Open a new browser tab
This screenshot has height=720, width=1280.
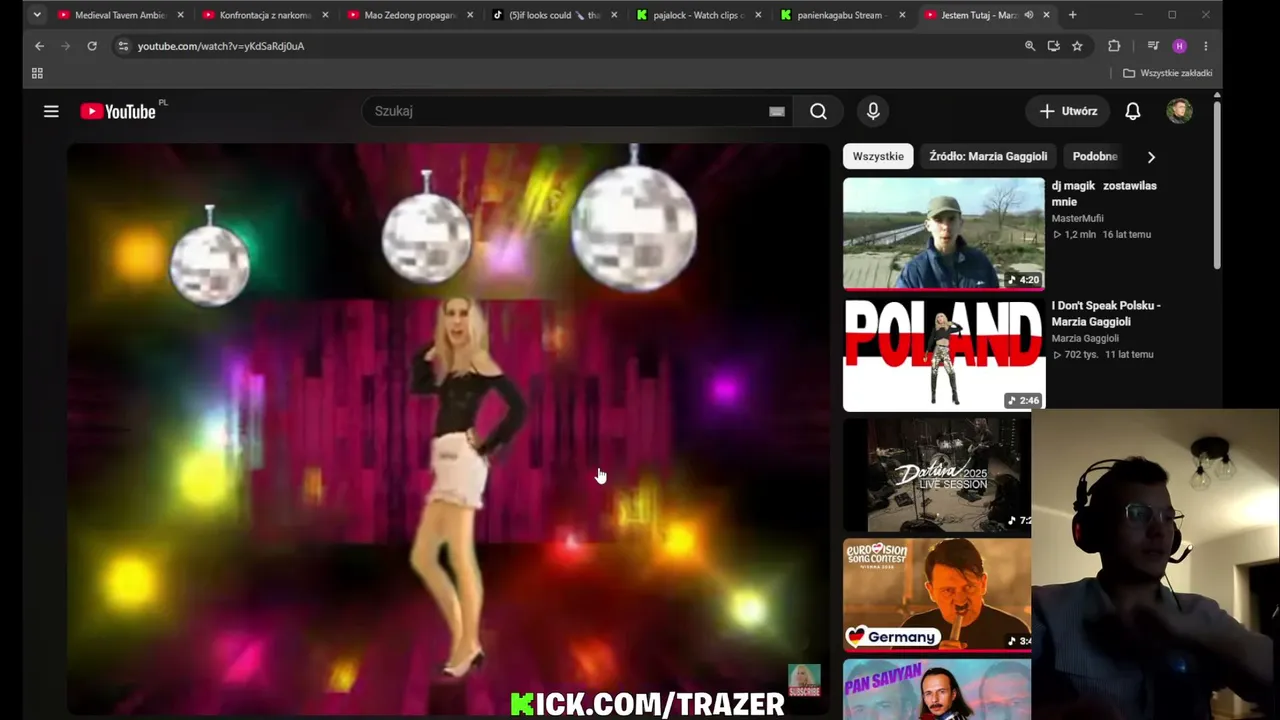coord(1072,15)
